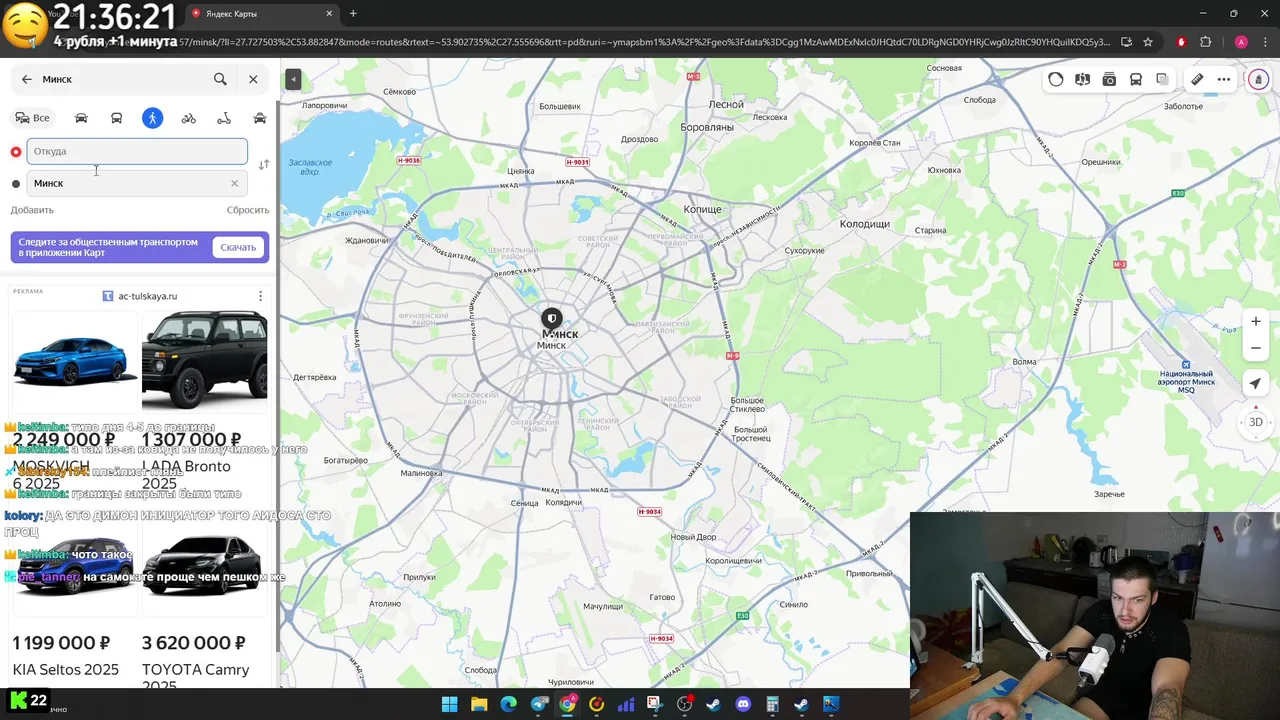This screenshot has width=1280, height=720.
Task: Open the browser extensions puzzle icon
Action: [x=1205, y=42]
